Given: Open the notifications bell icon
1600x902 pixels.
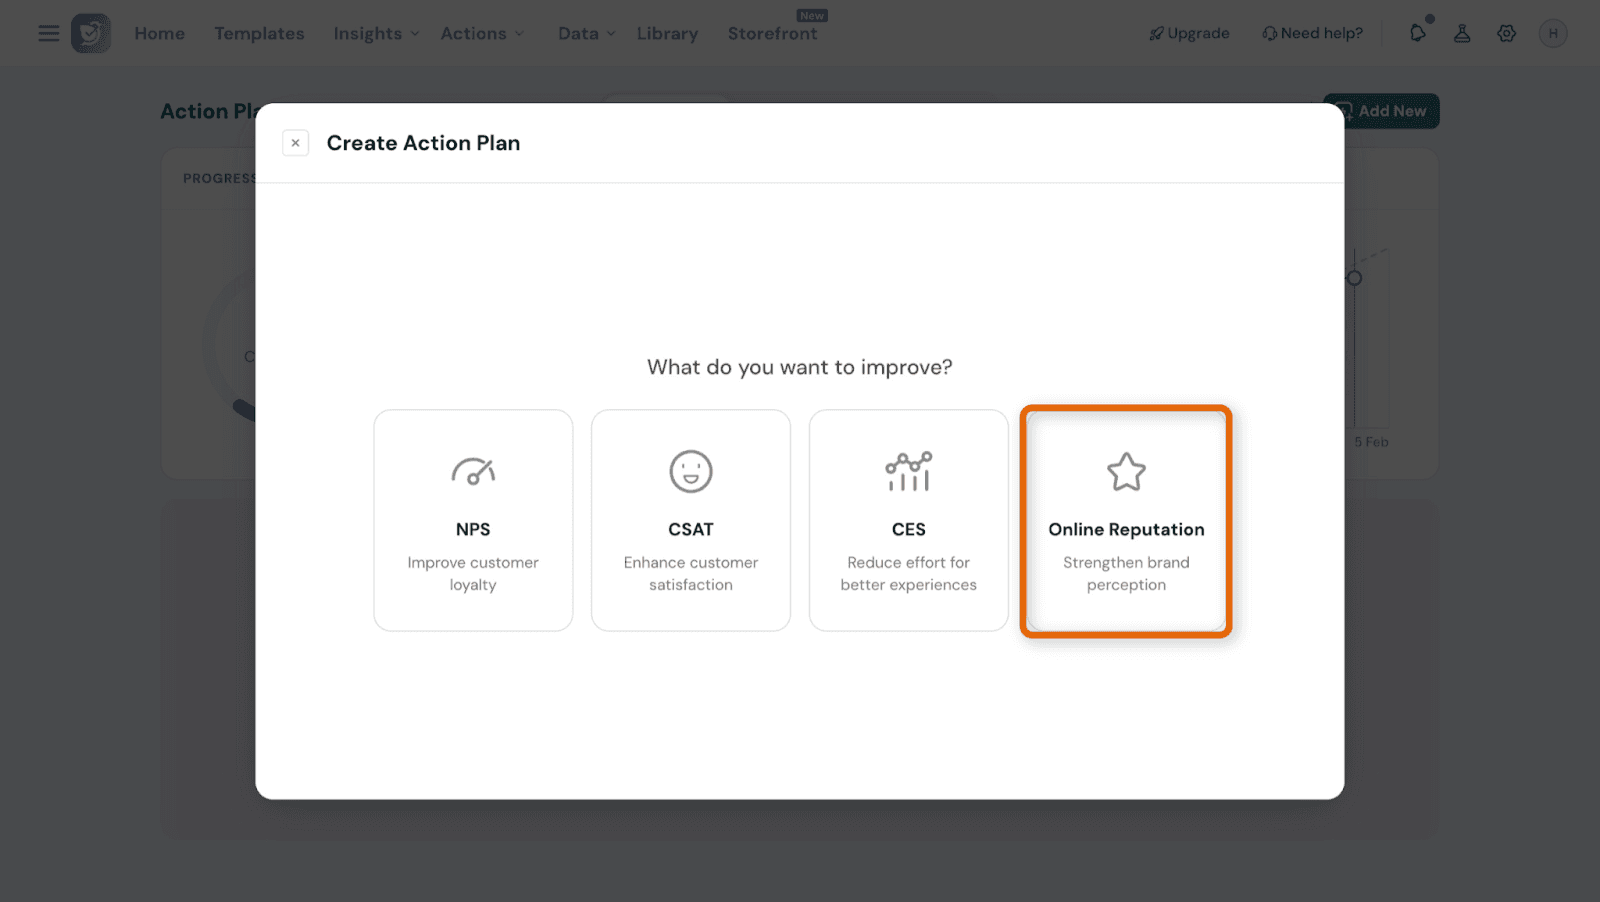Looking at the screenshot, I should [1418, 33].
